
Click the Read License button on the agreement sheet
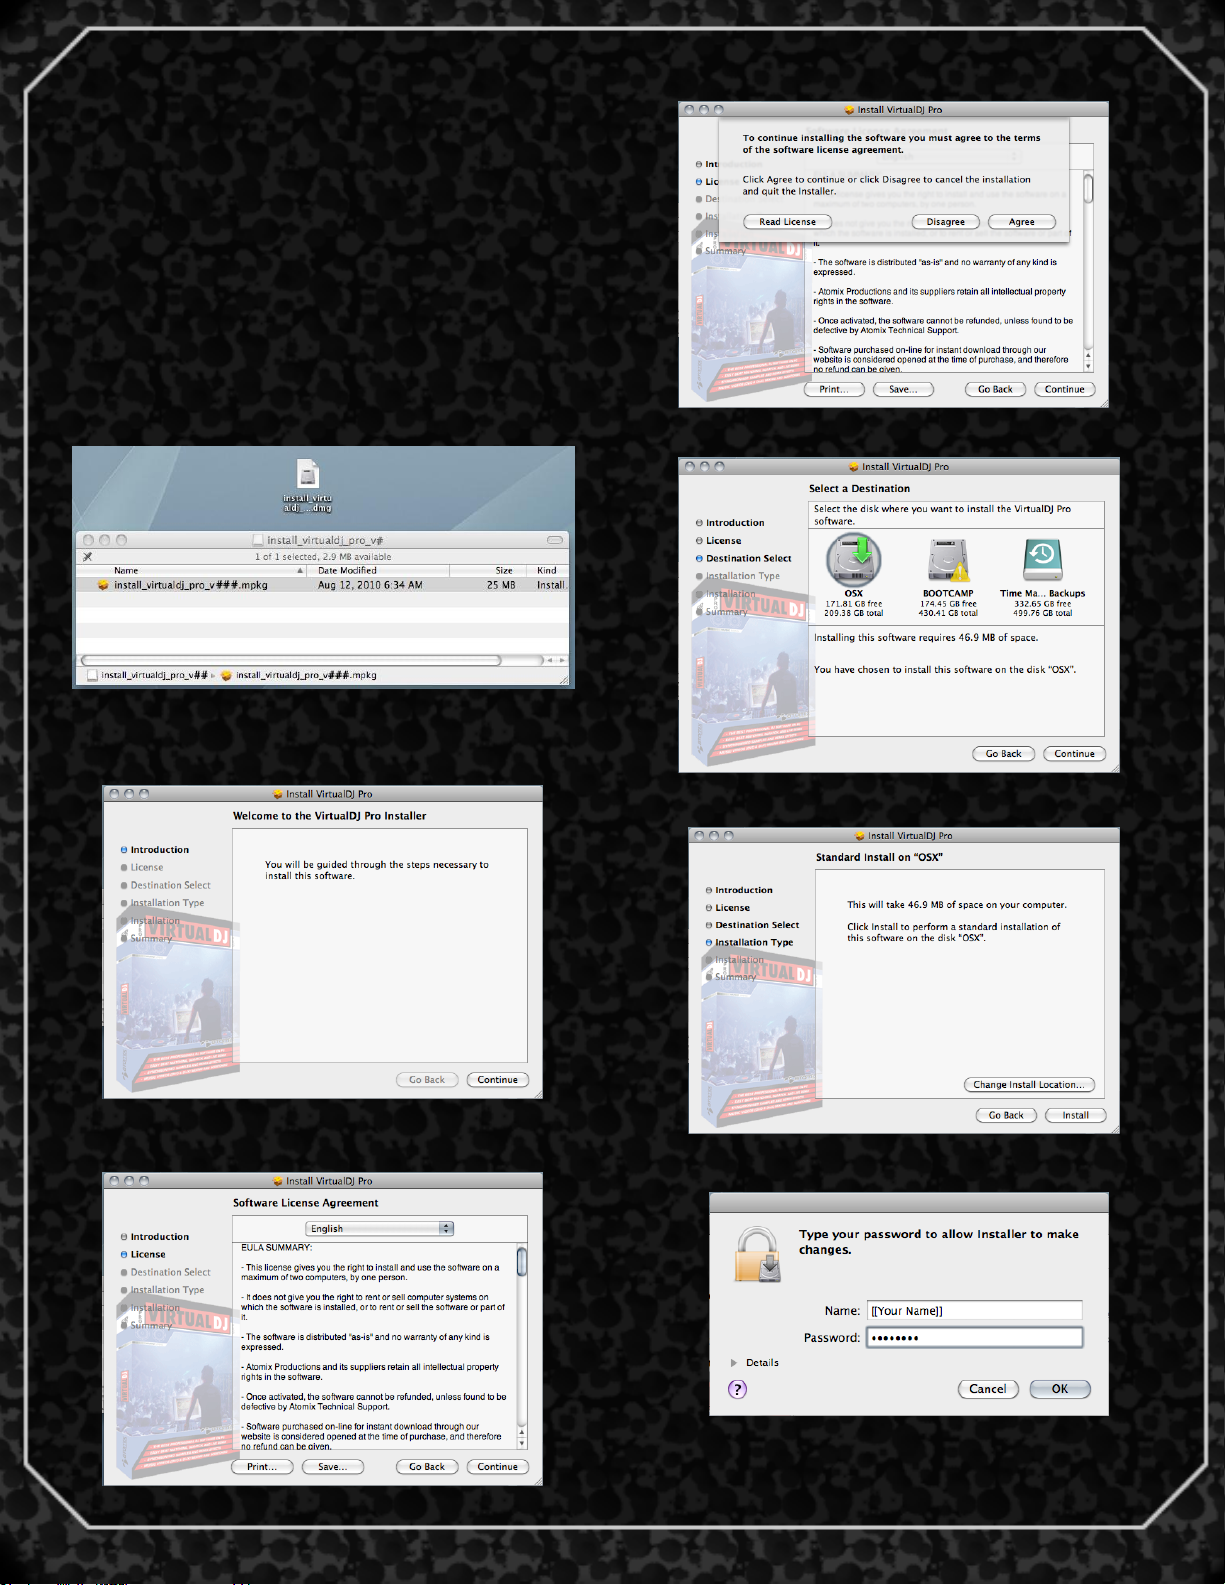tap(787, 222)
